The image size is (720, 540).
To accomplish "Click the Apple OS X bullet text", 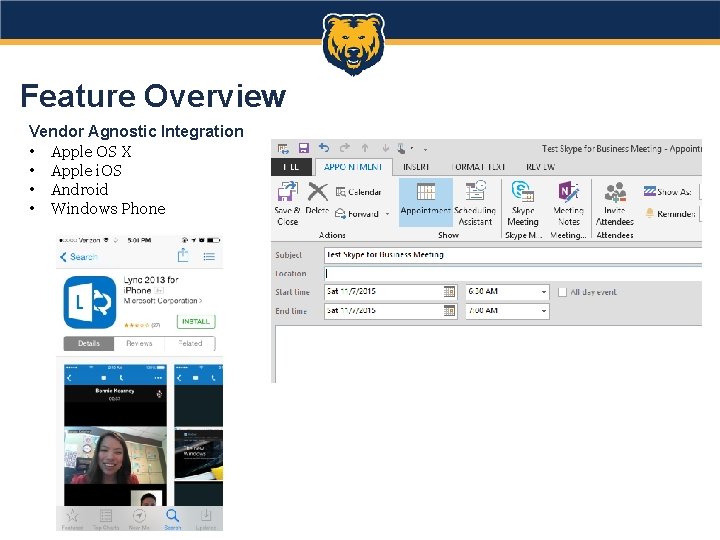I will 91,152.
